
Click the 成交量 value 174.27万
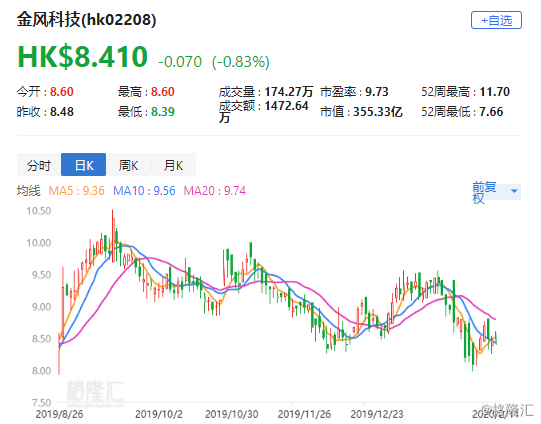pyautogui.click(x=289, y=92)
